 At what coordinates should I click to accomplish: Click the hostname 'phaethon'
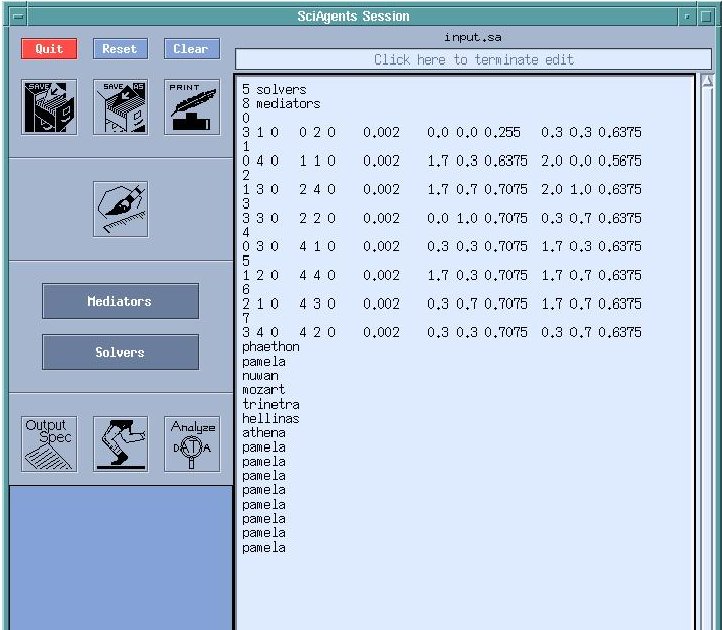pyautogui.click(x=271, y=347)
